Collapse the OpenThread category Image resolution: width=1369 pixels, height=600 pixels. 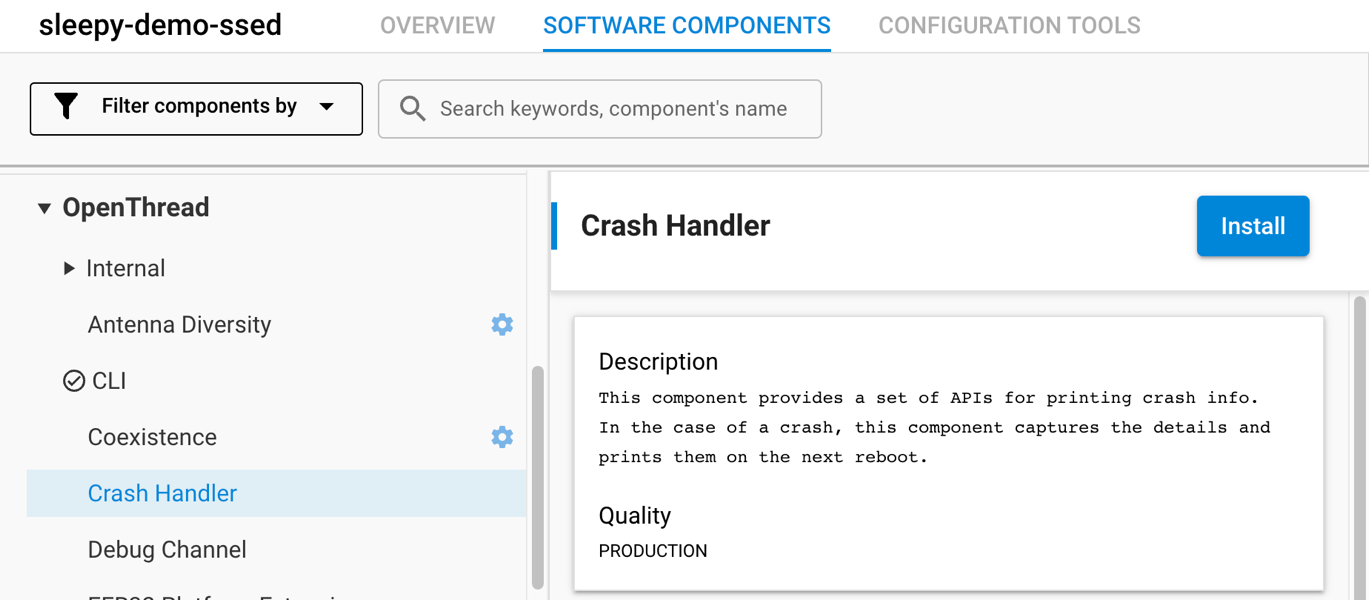[44, 207]
